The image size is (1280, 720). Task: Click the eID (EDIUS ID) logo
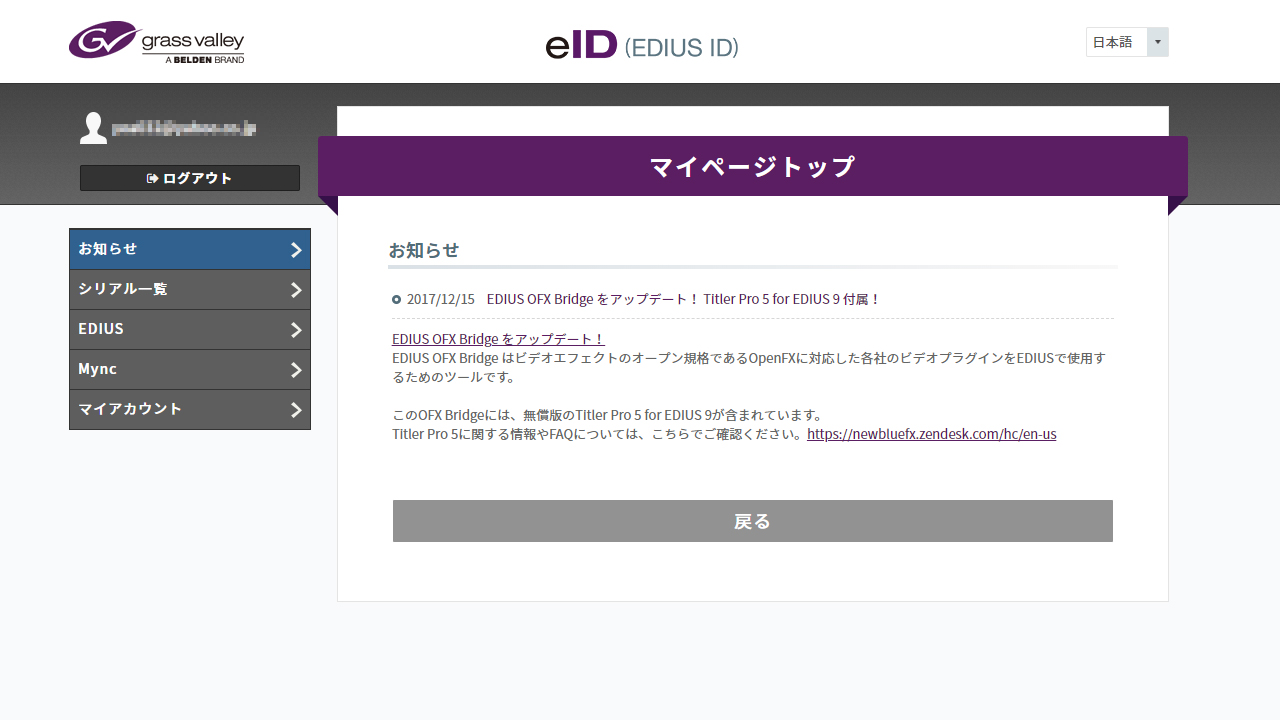coord(642,46)
